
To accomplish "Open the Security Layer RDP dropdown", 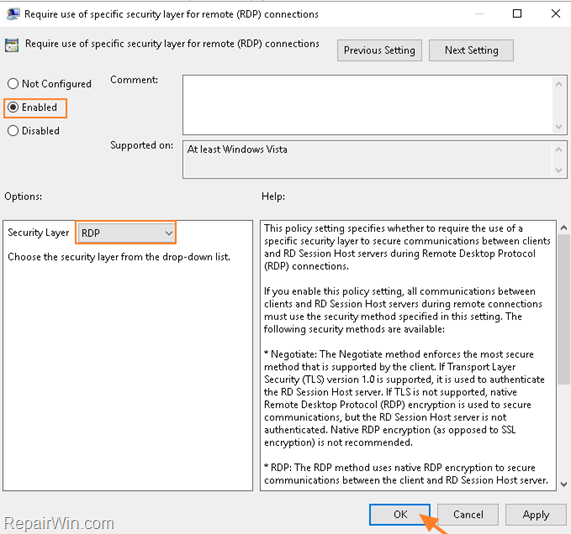I will [x=126, y=233].
